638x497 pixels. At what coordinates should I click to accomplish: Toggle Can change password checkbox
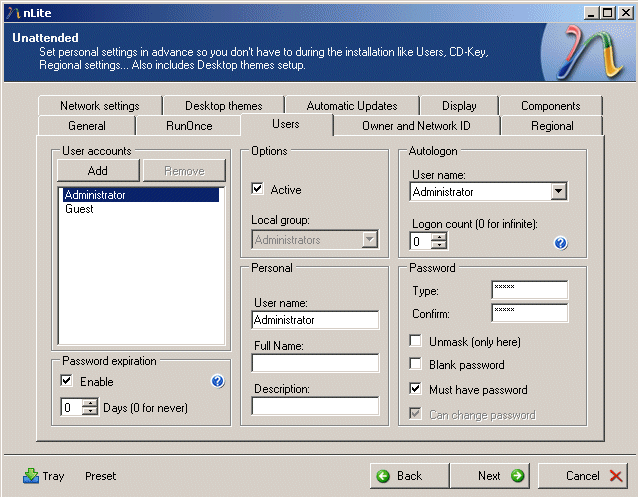pos(415,414)
